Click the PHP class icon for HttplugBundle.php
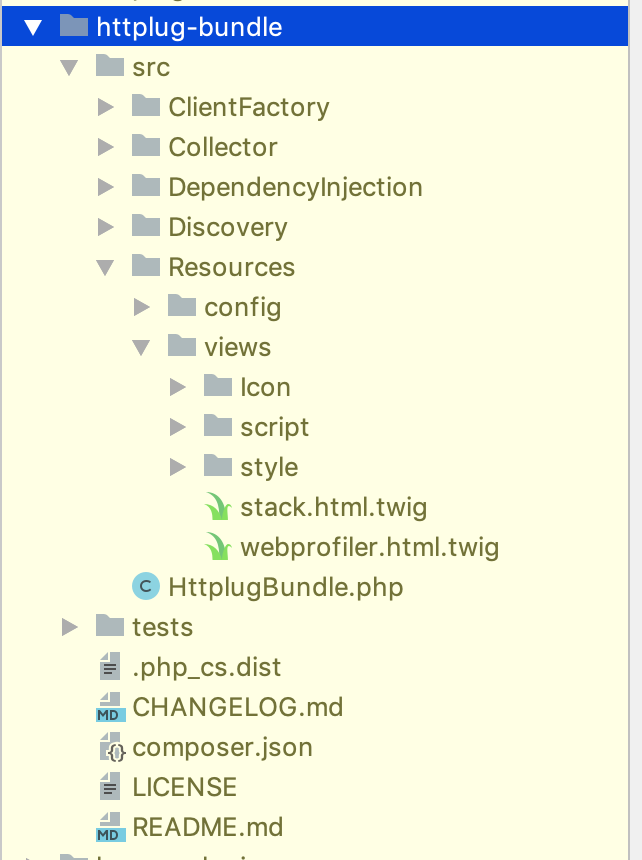642x860 pixels. tap(146, 587)
